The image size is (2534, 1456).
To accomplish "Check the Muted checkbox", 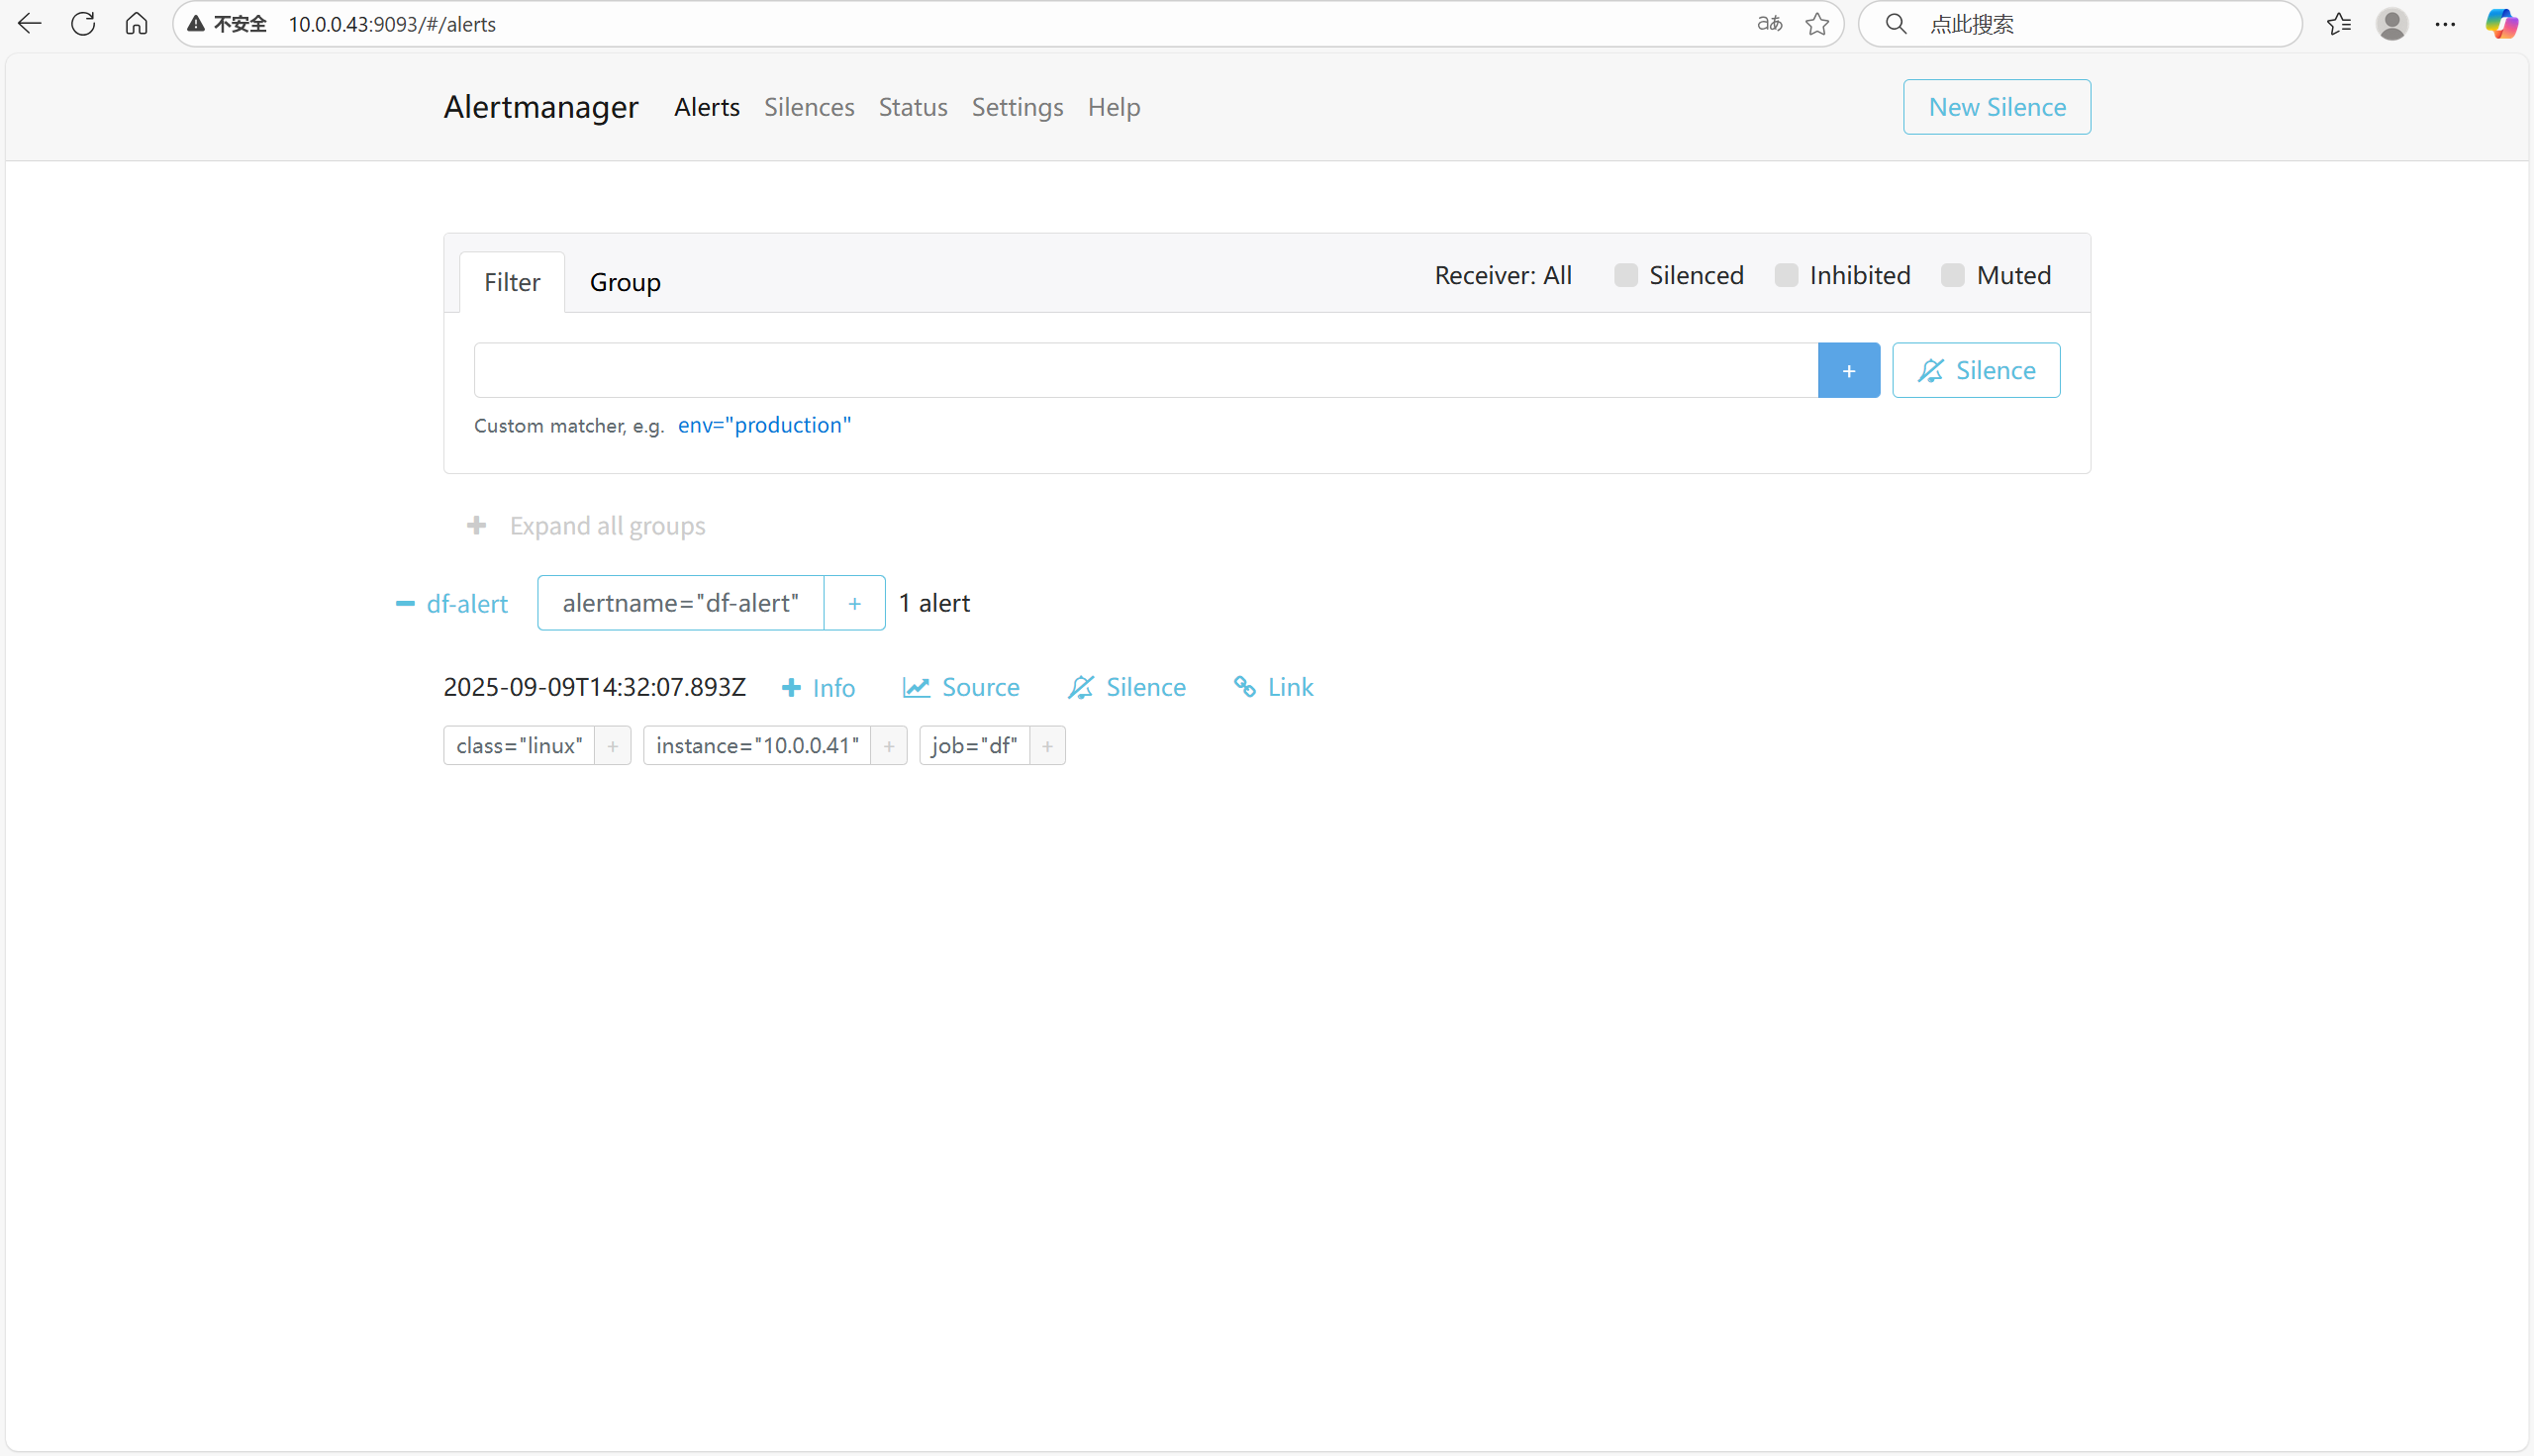I will coord(1952,275).
